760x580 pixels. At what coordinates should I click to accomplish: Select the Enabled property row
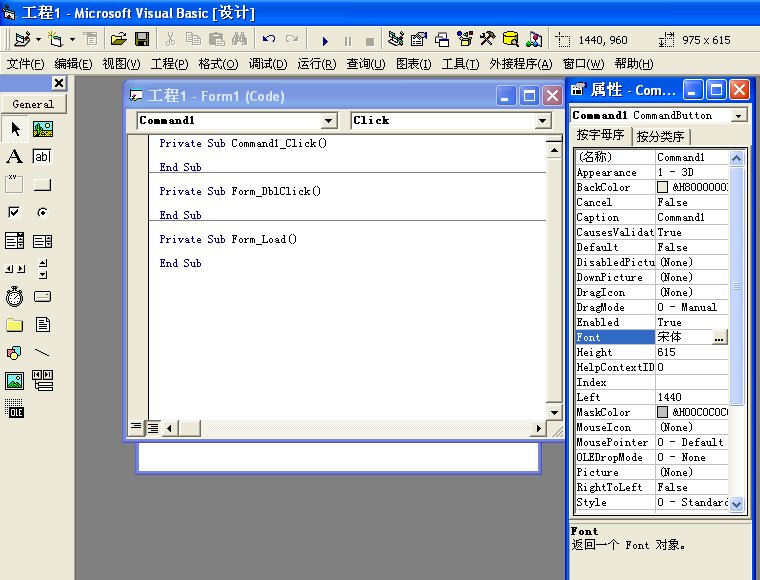coord(652,322)
